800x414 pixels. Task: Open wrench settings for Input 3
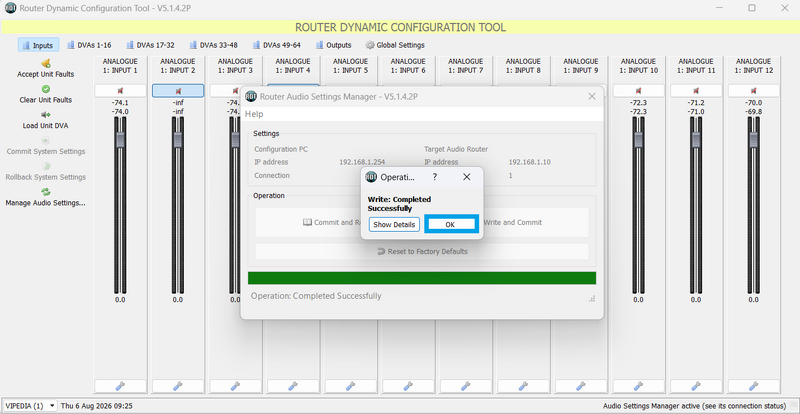(x=236, y=386)
